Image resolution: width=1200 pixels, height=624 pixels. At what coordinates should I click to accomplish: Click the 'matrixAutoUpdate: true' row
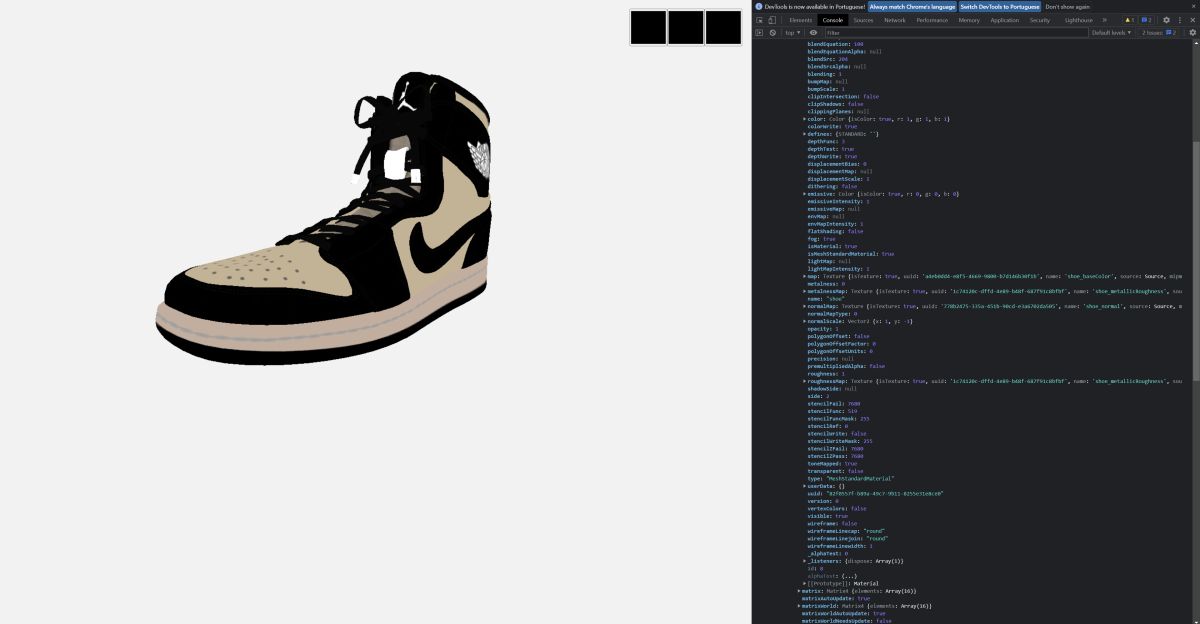836,598
